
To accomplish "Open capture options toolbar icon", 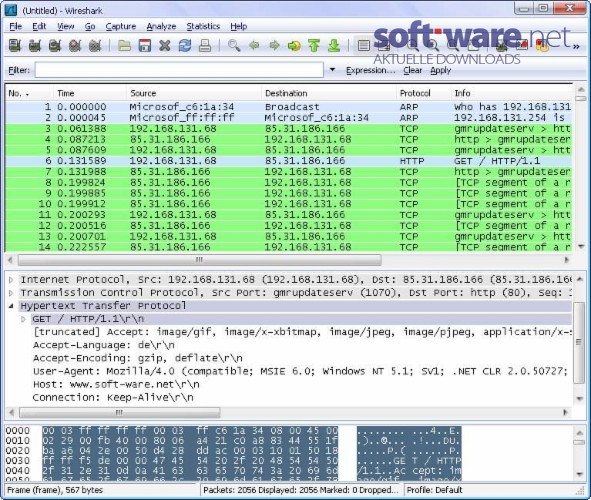I will click(x=35, y=46).
